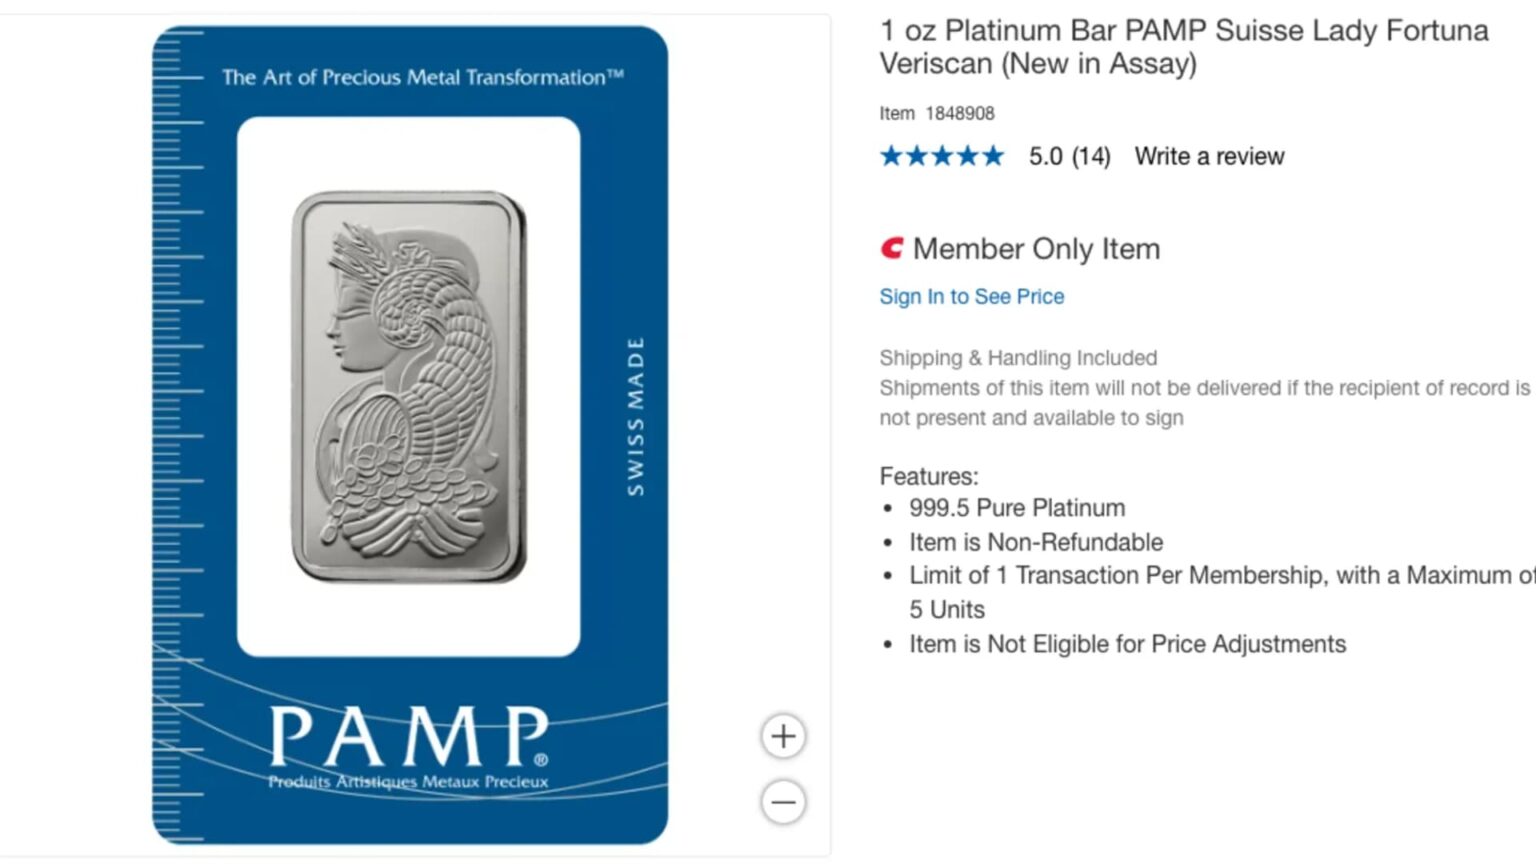Click the first blue rating star
Viewport: 1536px width, 864px height.
(891, 156)
